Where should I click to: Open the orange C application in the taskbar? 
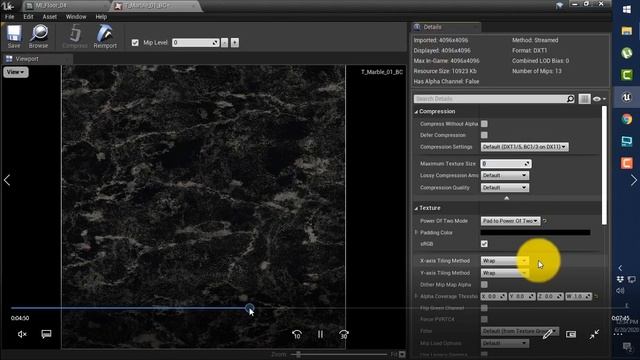click(627, 163)
